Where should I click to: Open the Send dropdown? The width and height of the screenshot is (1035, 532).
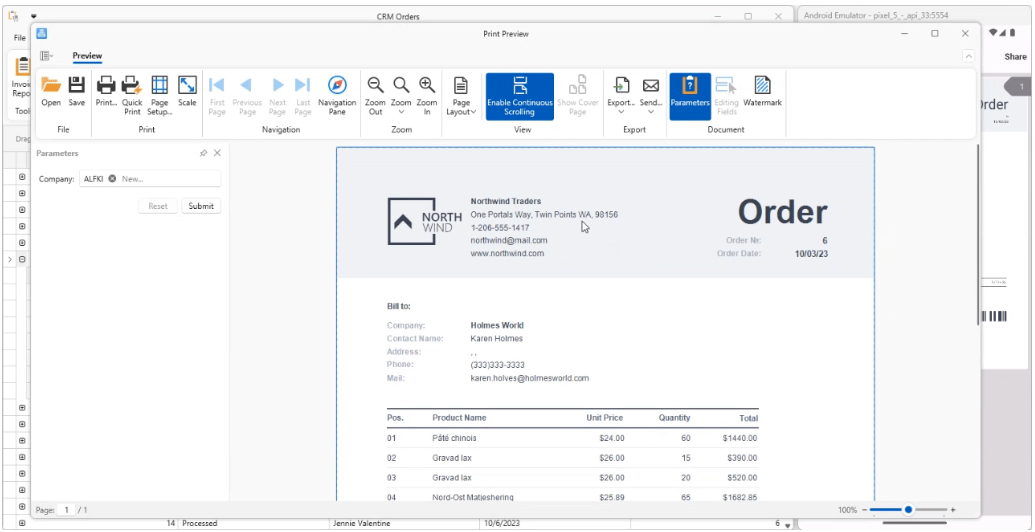[651, 95]
